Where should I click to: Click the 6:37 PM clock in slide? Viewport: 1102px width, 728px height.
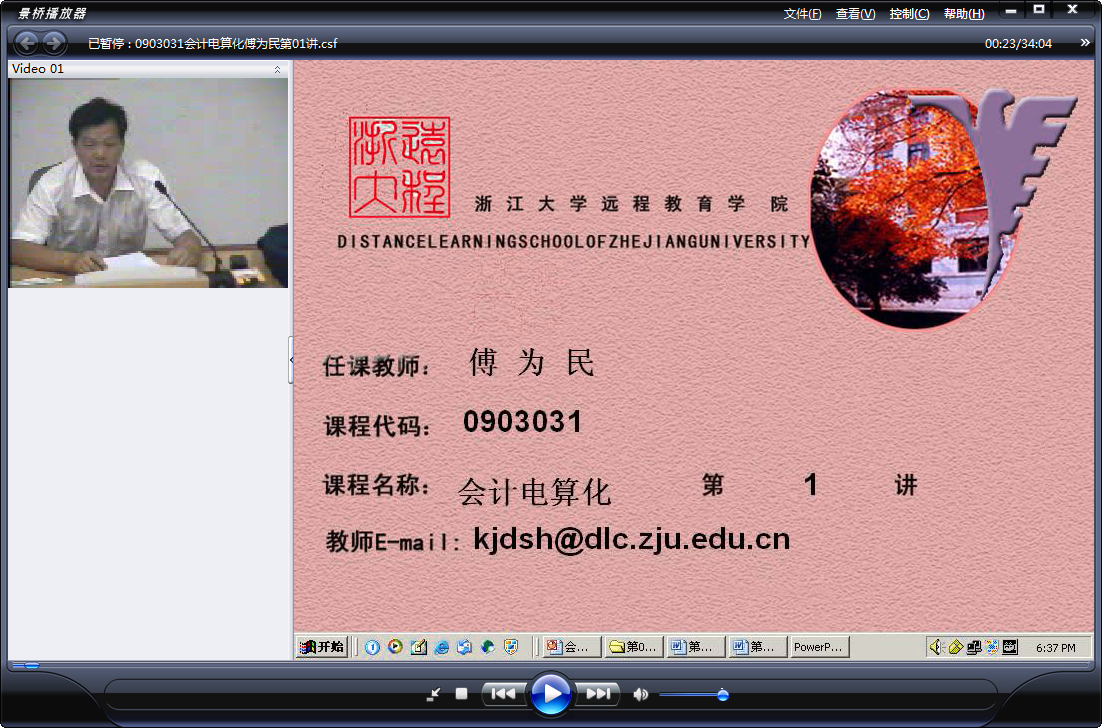tap(1056, 648)
